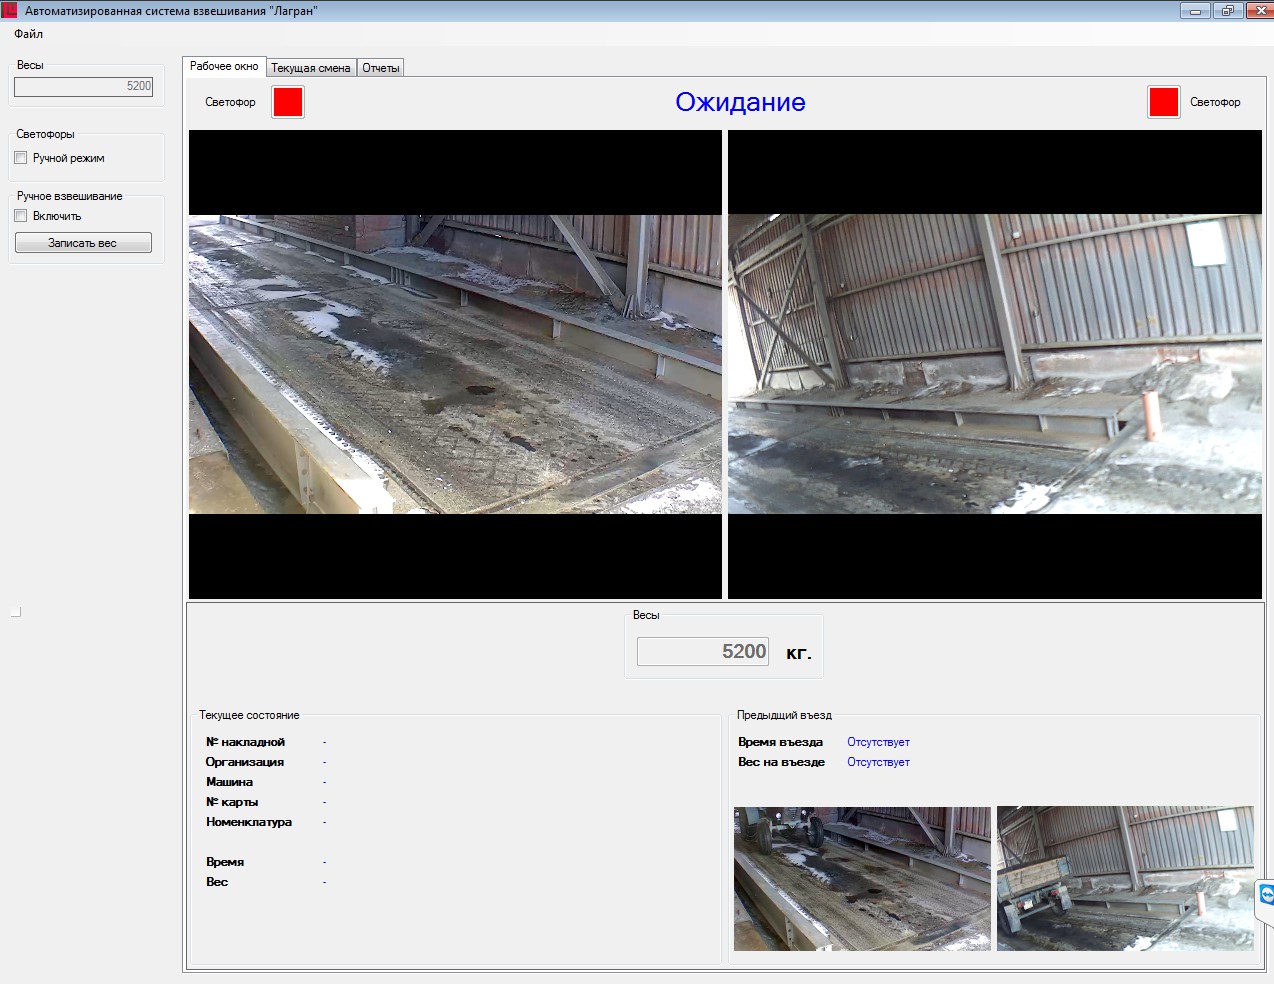
Task: Click the left camera video feed
Action: (455, 364)
